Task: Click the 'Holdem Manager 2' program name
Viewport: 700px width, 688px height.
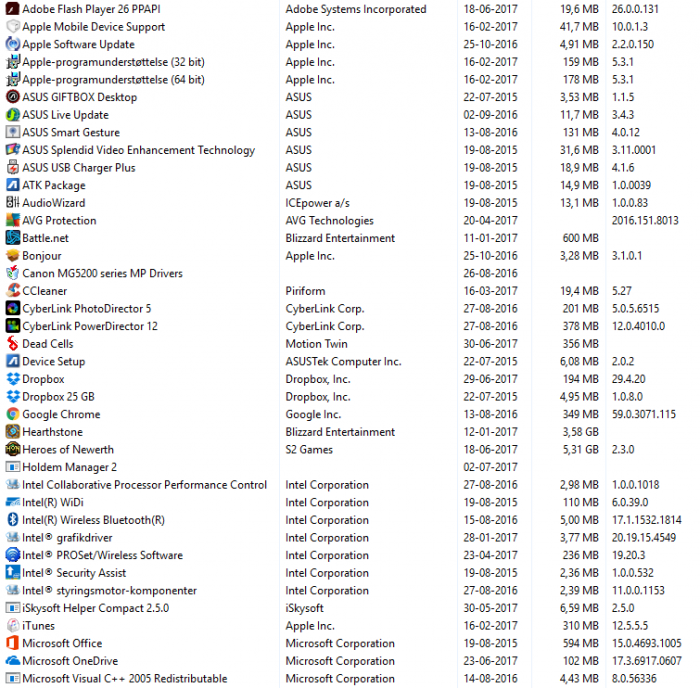Action: (x=70, y=467)
